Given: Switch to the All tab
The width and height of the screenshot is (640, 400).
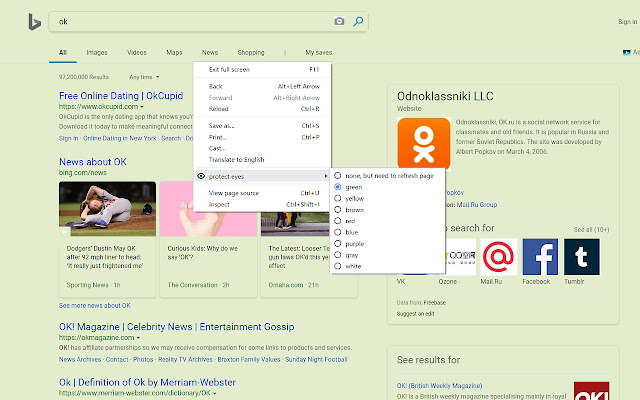Looking at the screenshot, I should point(63,53).
